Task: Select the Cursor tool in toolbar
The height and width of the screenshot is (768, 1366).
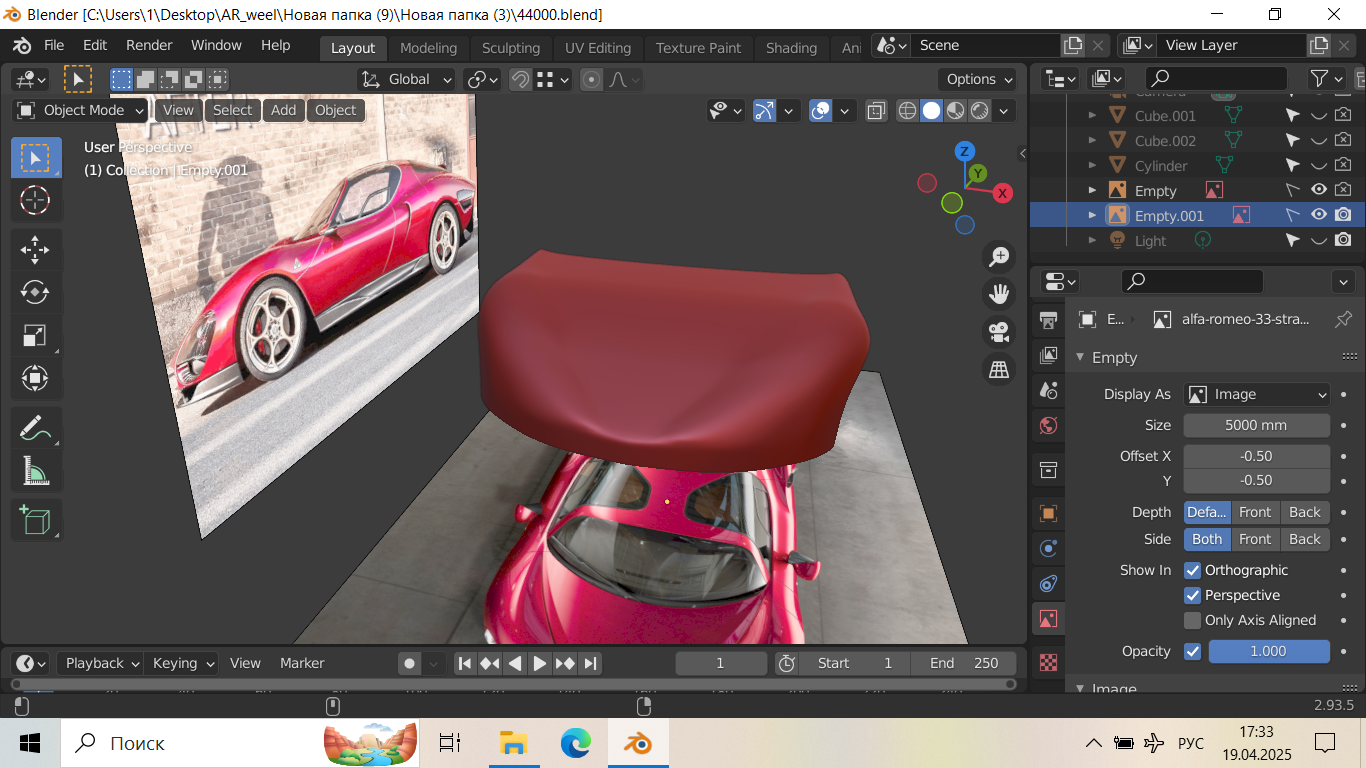Action: [x=35, y=201]
